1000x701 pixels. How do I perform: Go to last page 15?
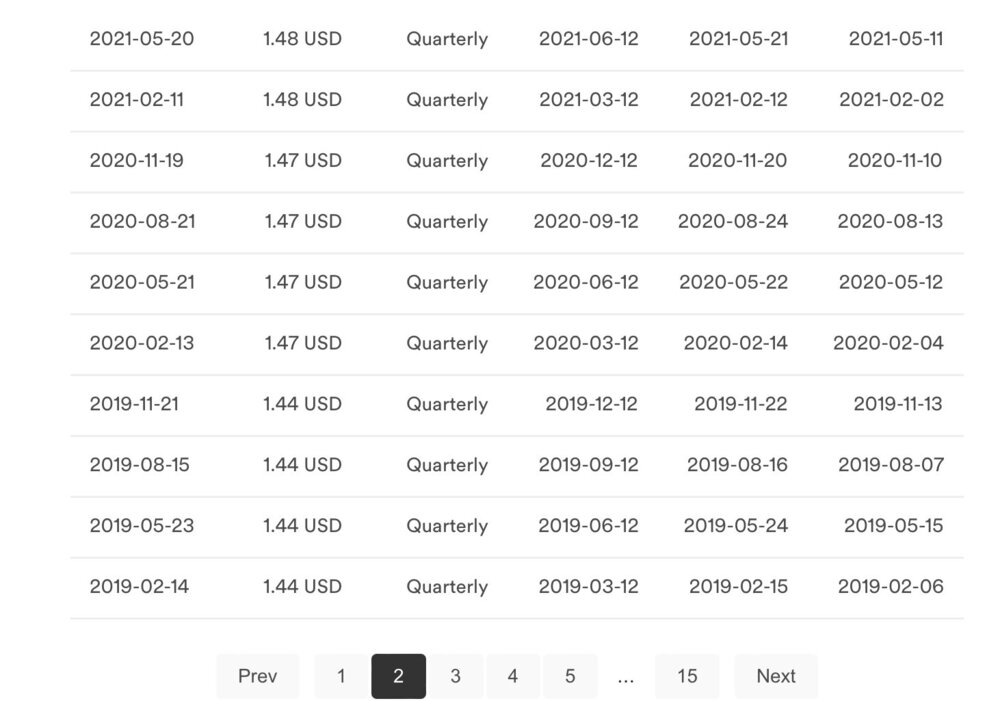[x=687, y=676]
